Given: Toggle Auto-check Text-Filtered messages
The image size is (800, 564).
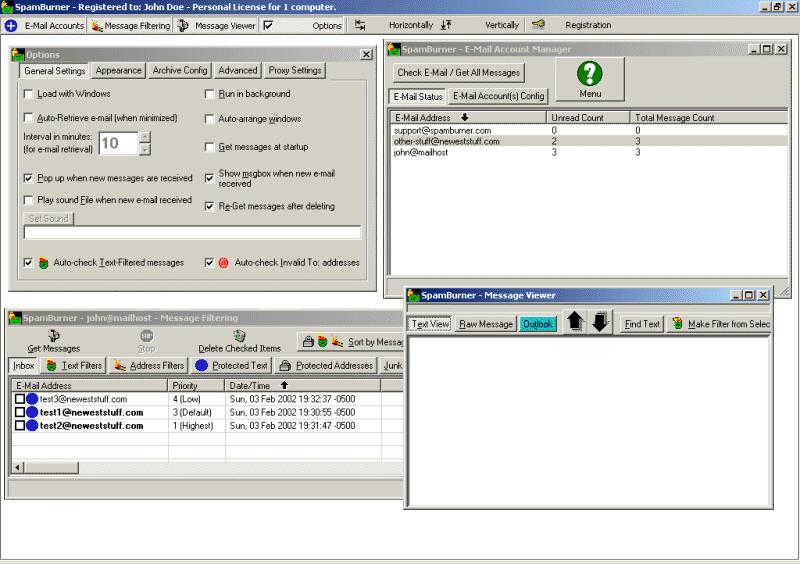Looking at the screenshot, I should tap(29, 263).
